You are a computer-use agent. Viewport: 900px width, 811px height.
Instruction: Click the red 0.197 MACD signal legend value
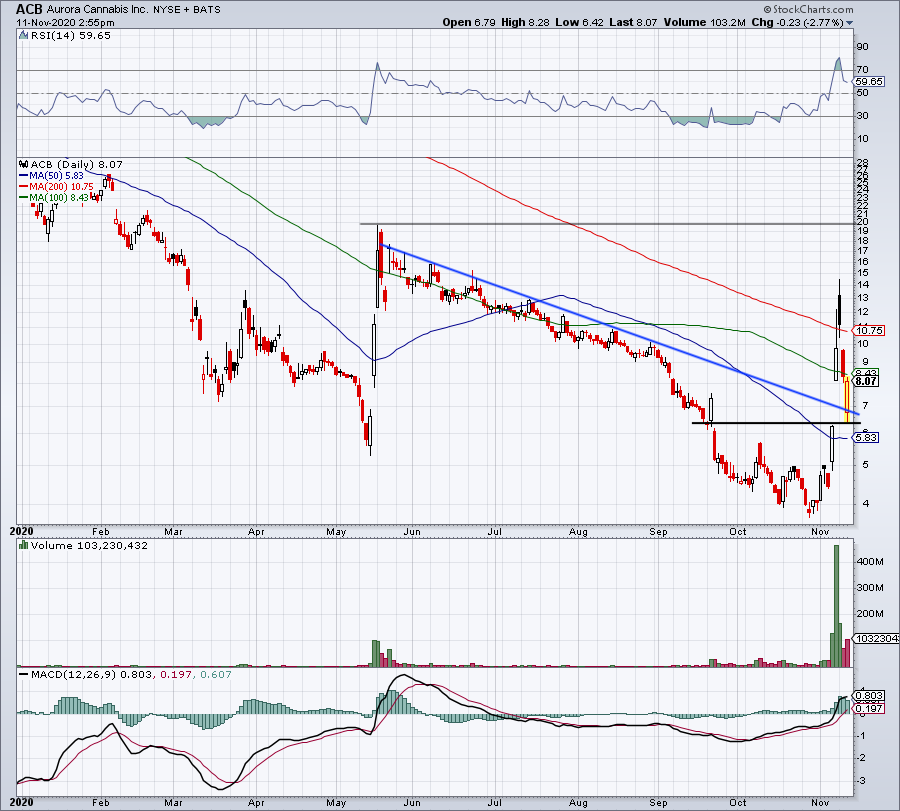[x=176, y=674]
